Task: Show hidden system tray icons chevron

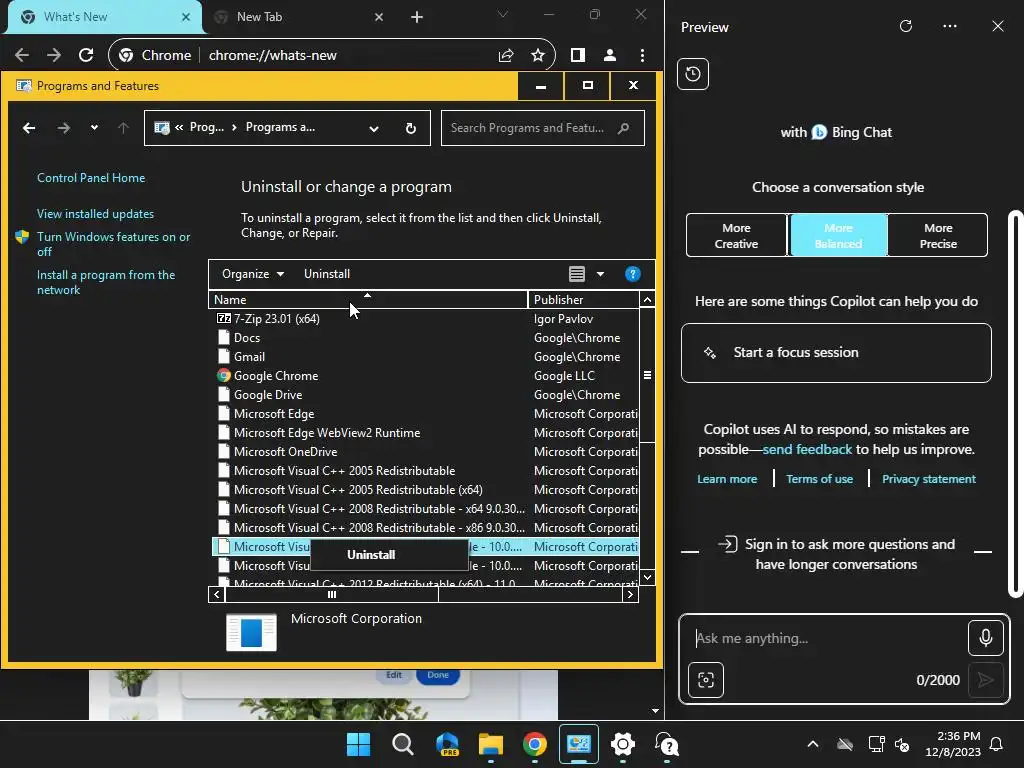Action: (812, 744)
